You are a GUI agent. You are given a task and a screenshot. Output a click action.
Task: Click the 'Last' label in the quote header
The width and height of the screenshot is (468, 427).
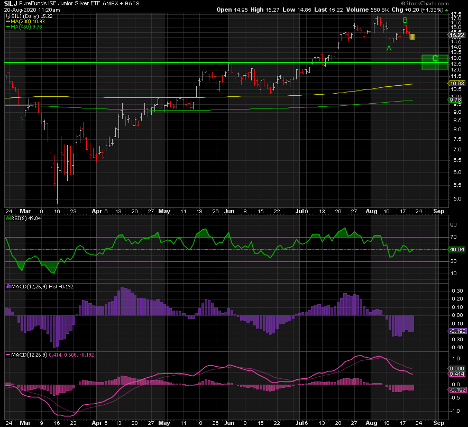click(321, 10)
